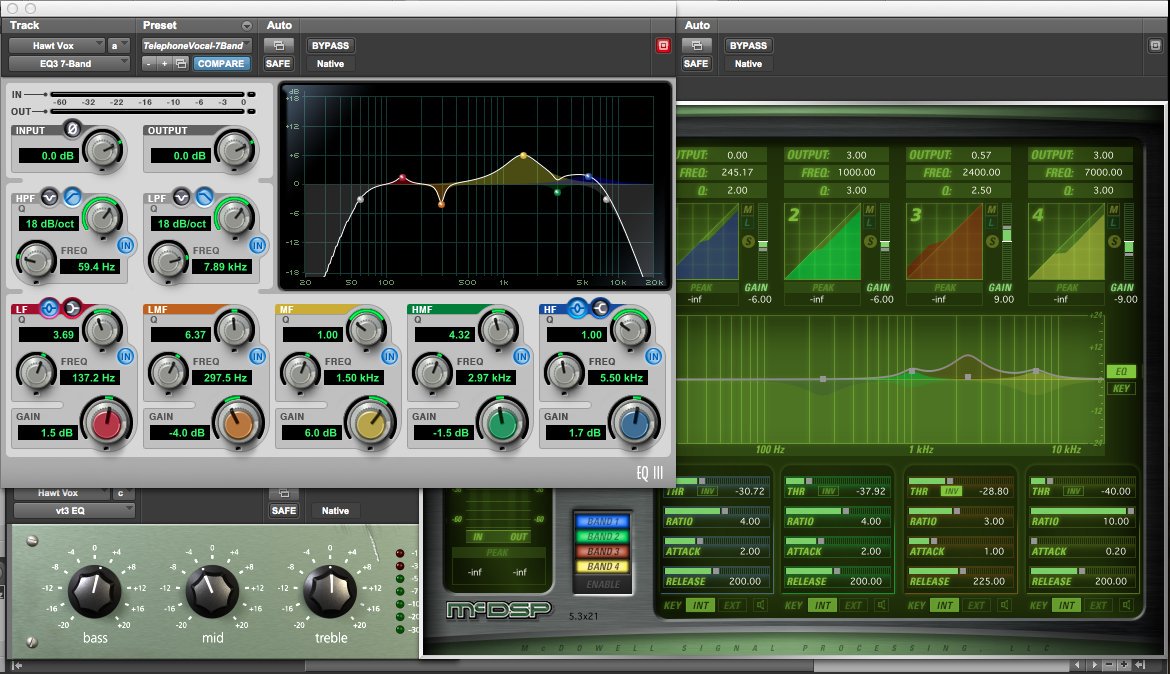Open the EQ3 automation enable window icon

point(278,46)
